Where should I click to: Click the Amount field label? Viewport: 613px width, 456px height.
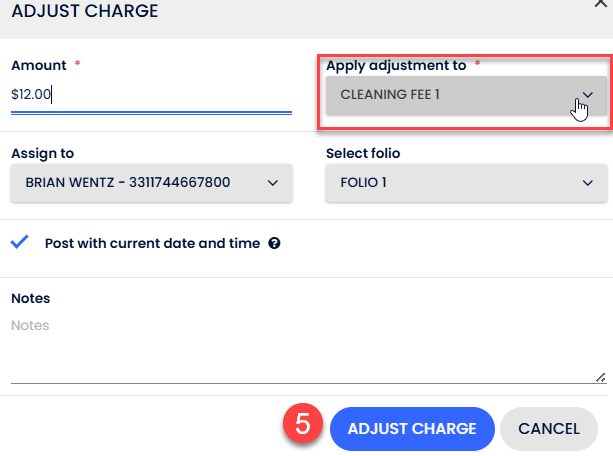click(38, 65)
